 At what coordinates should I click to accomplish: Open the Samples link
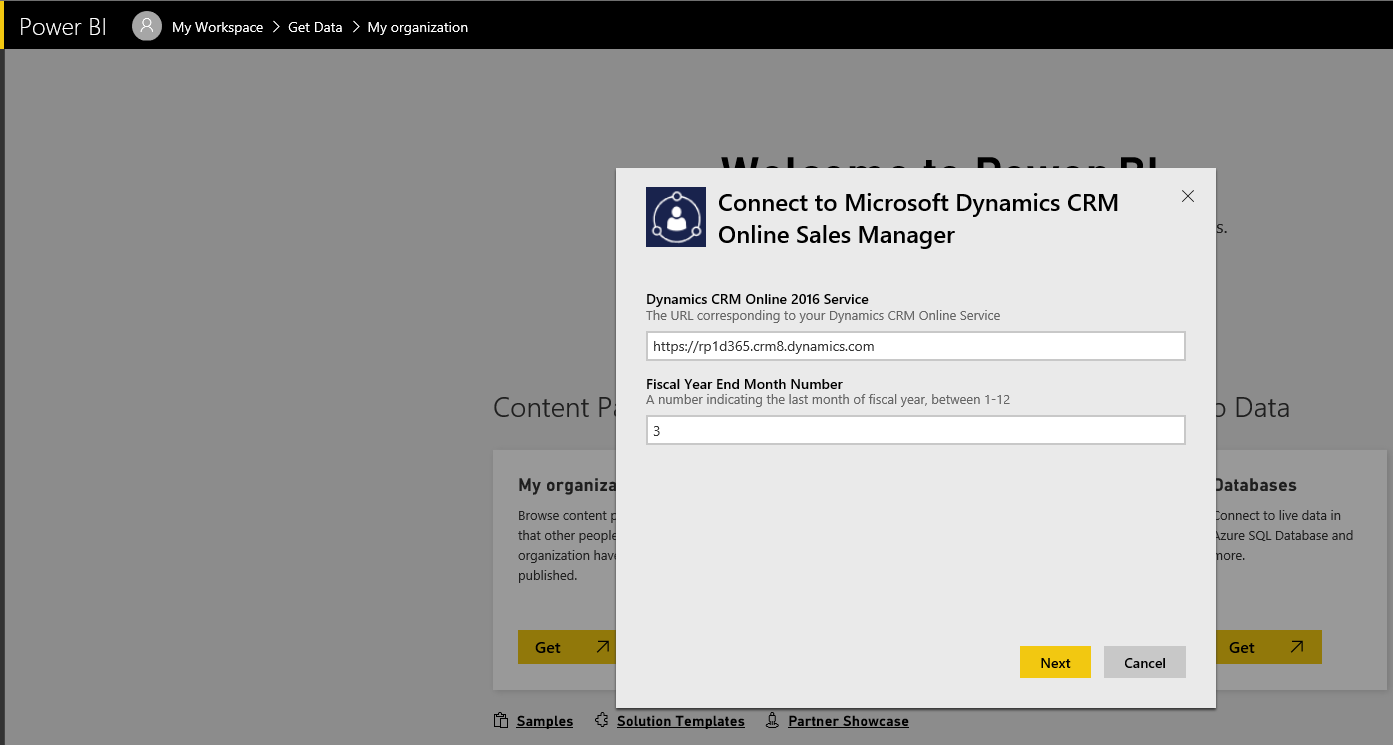(544, 720)
